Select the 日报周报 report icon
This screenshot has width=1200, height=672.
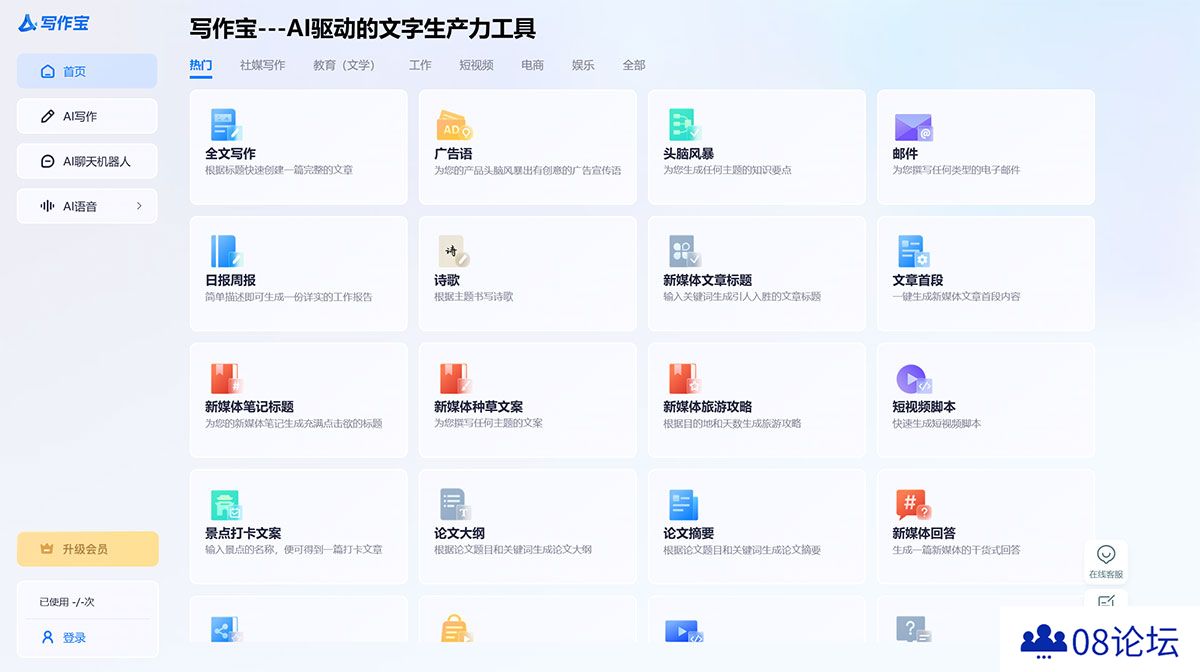pyautogui.click(x=227, y=251)
